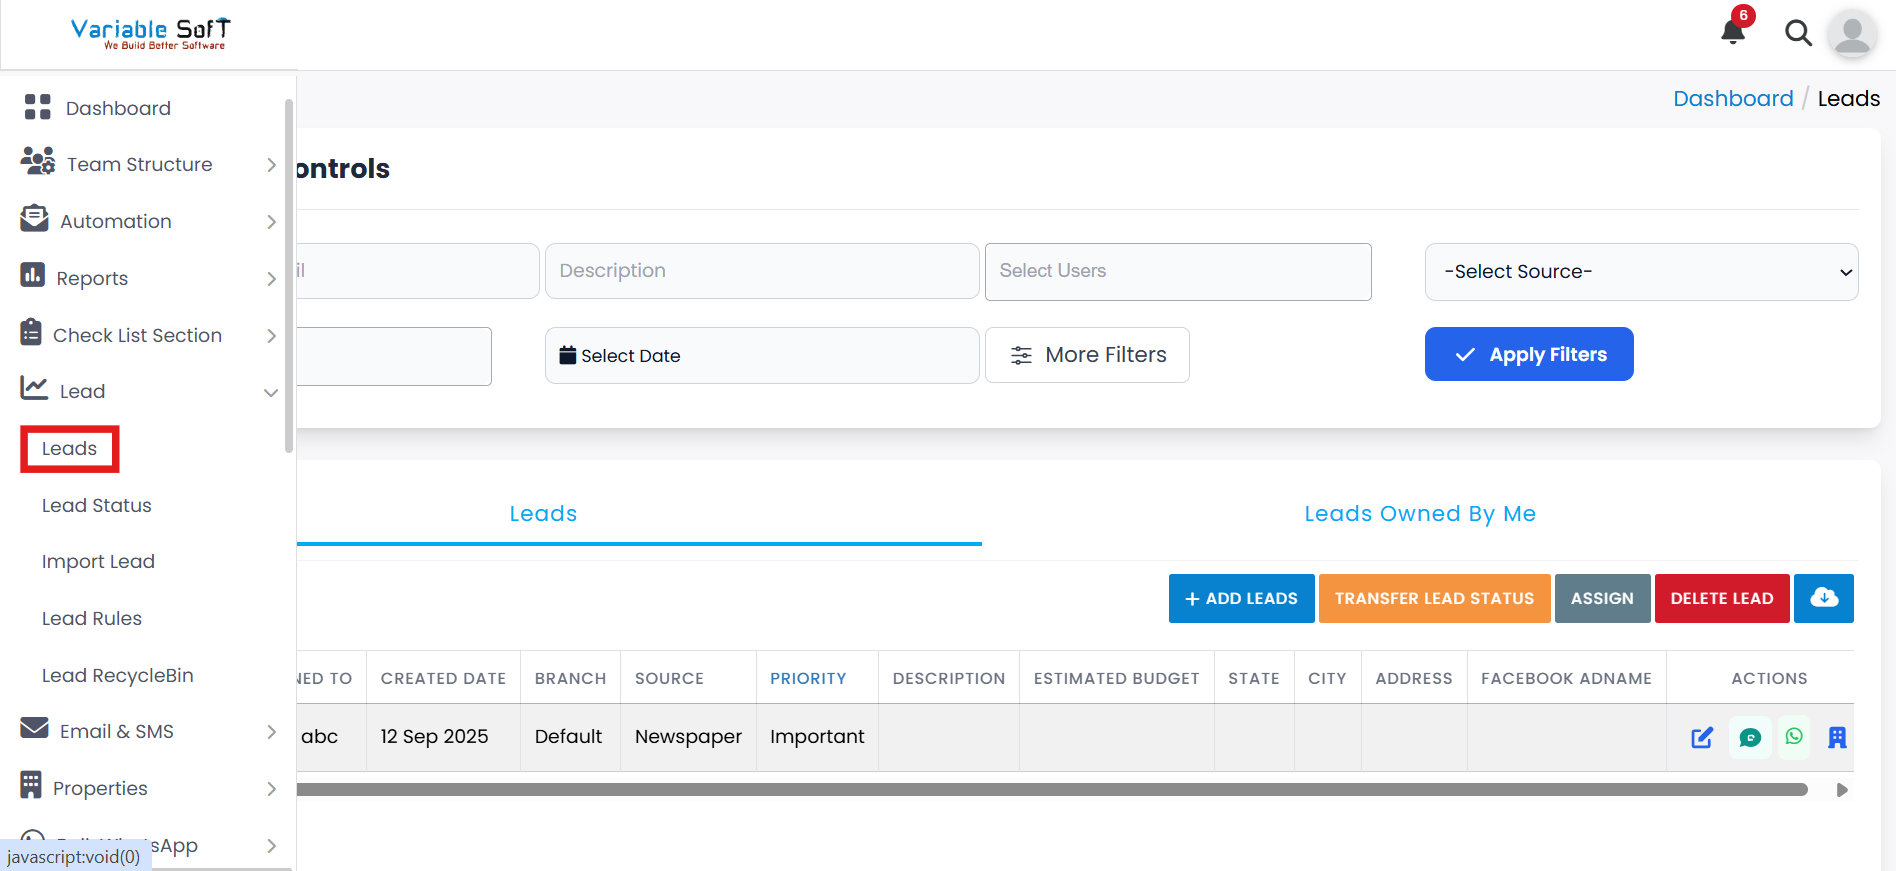1896x871 pixels.
Task: Click the Reports chart icon
Action: point(32,274)
